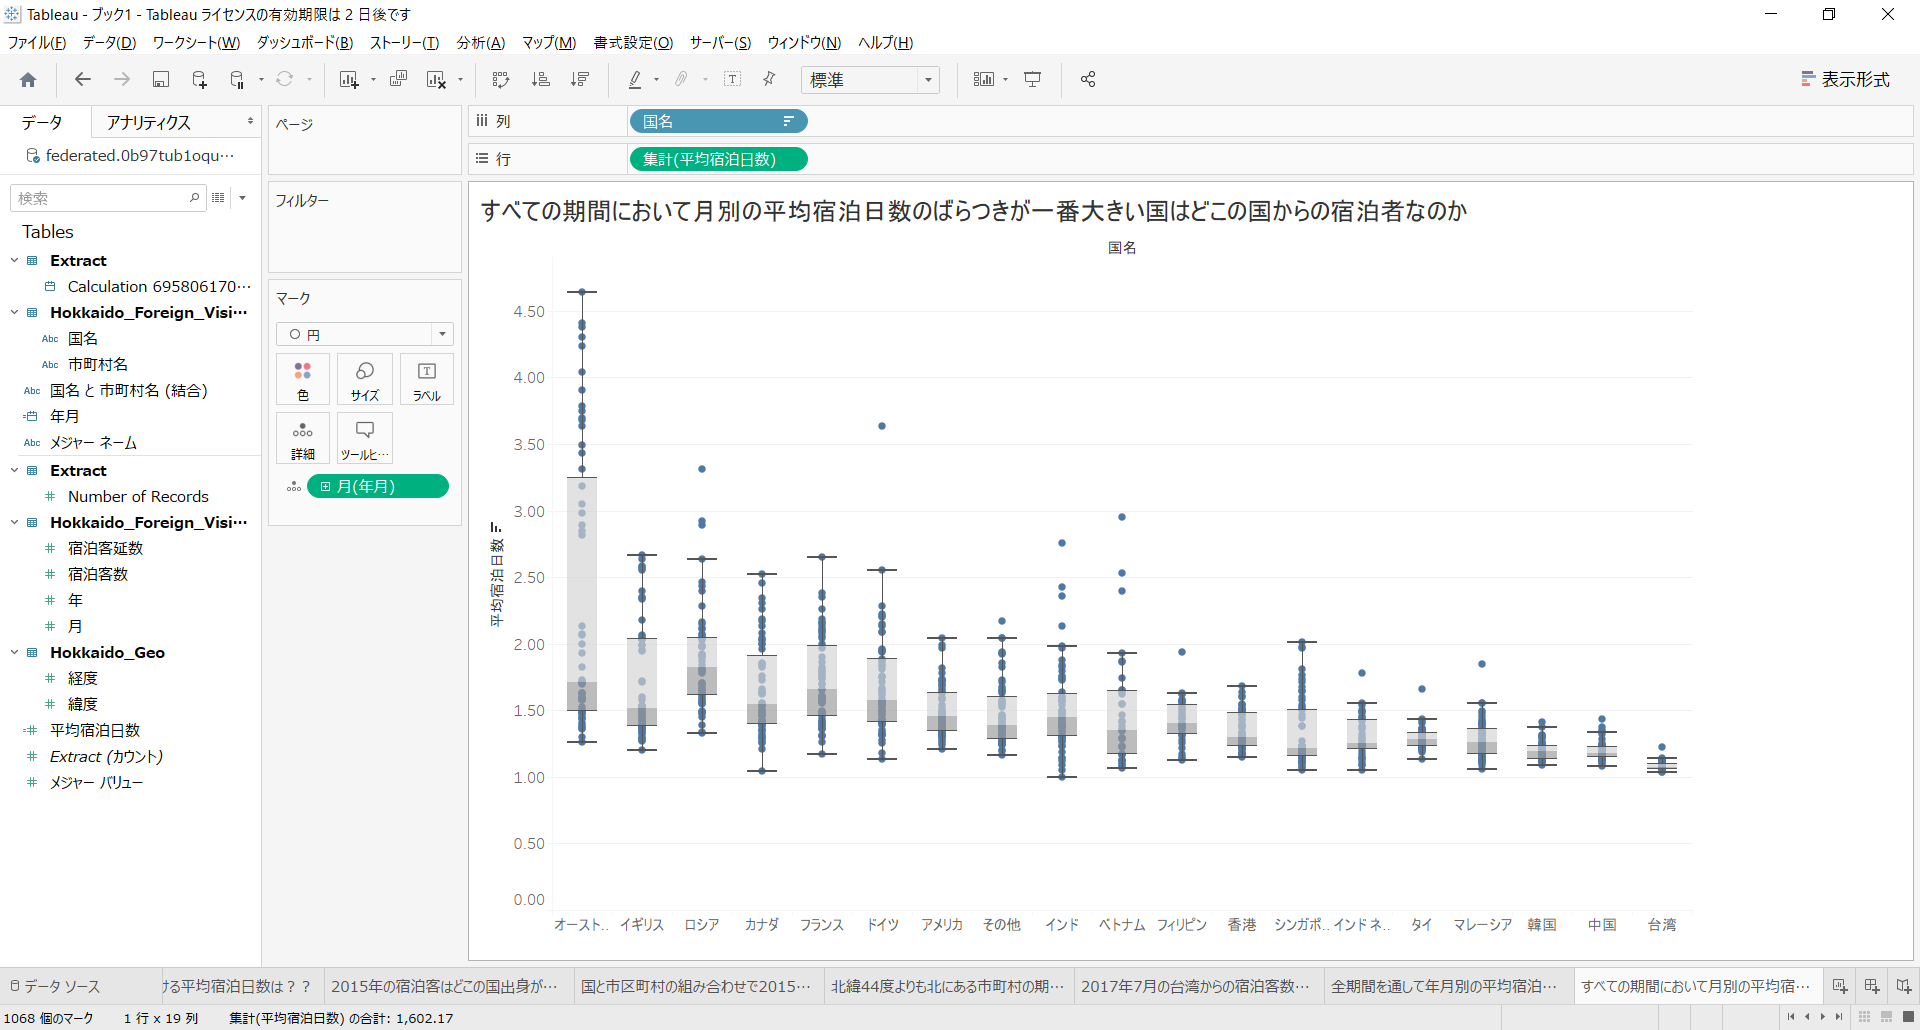The image size is (1920, 1030).
Task: Open the 分析 menu
Action: [481, 42]
